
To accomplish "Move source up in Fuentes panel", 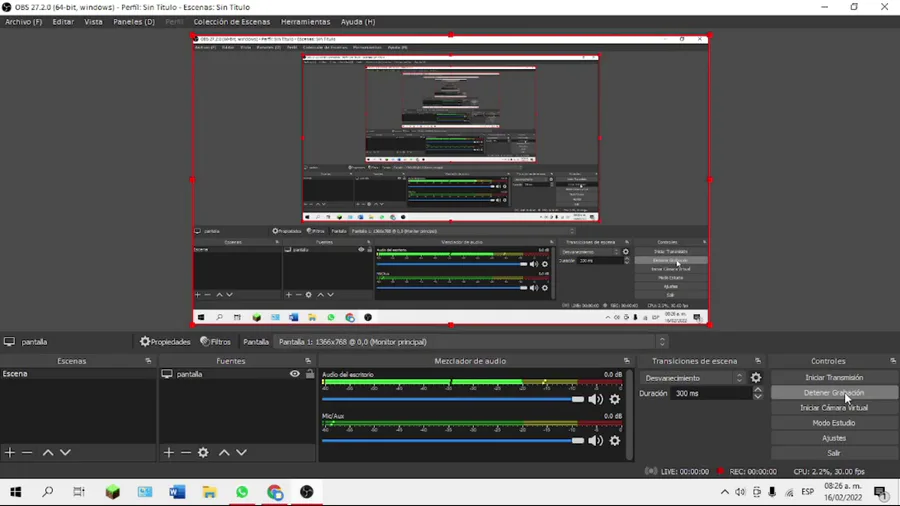I will coord(224,453).
